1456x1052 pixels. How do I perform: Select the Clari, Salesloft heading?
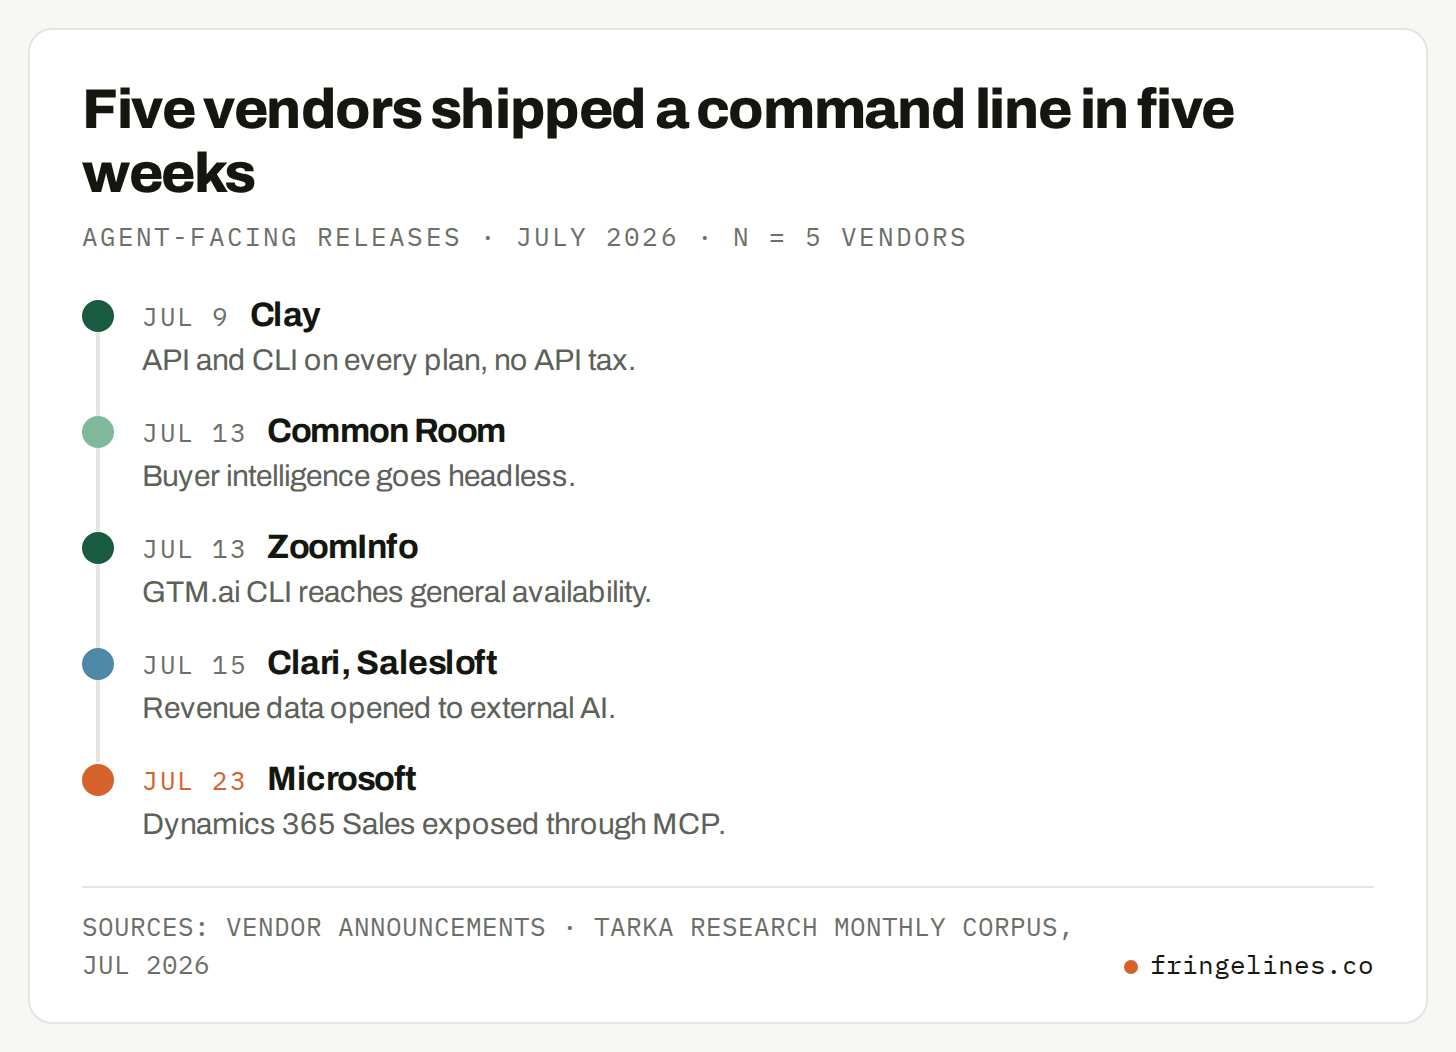point(382,663)
